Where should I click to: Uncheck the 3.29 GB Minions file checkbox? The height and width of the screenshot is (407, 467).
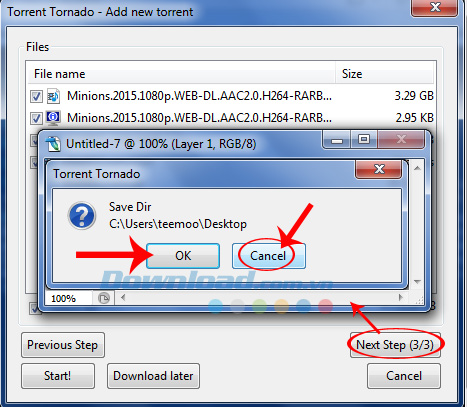pyautogui.click(x=36, y=97)
